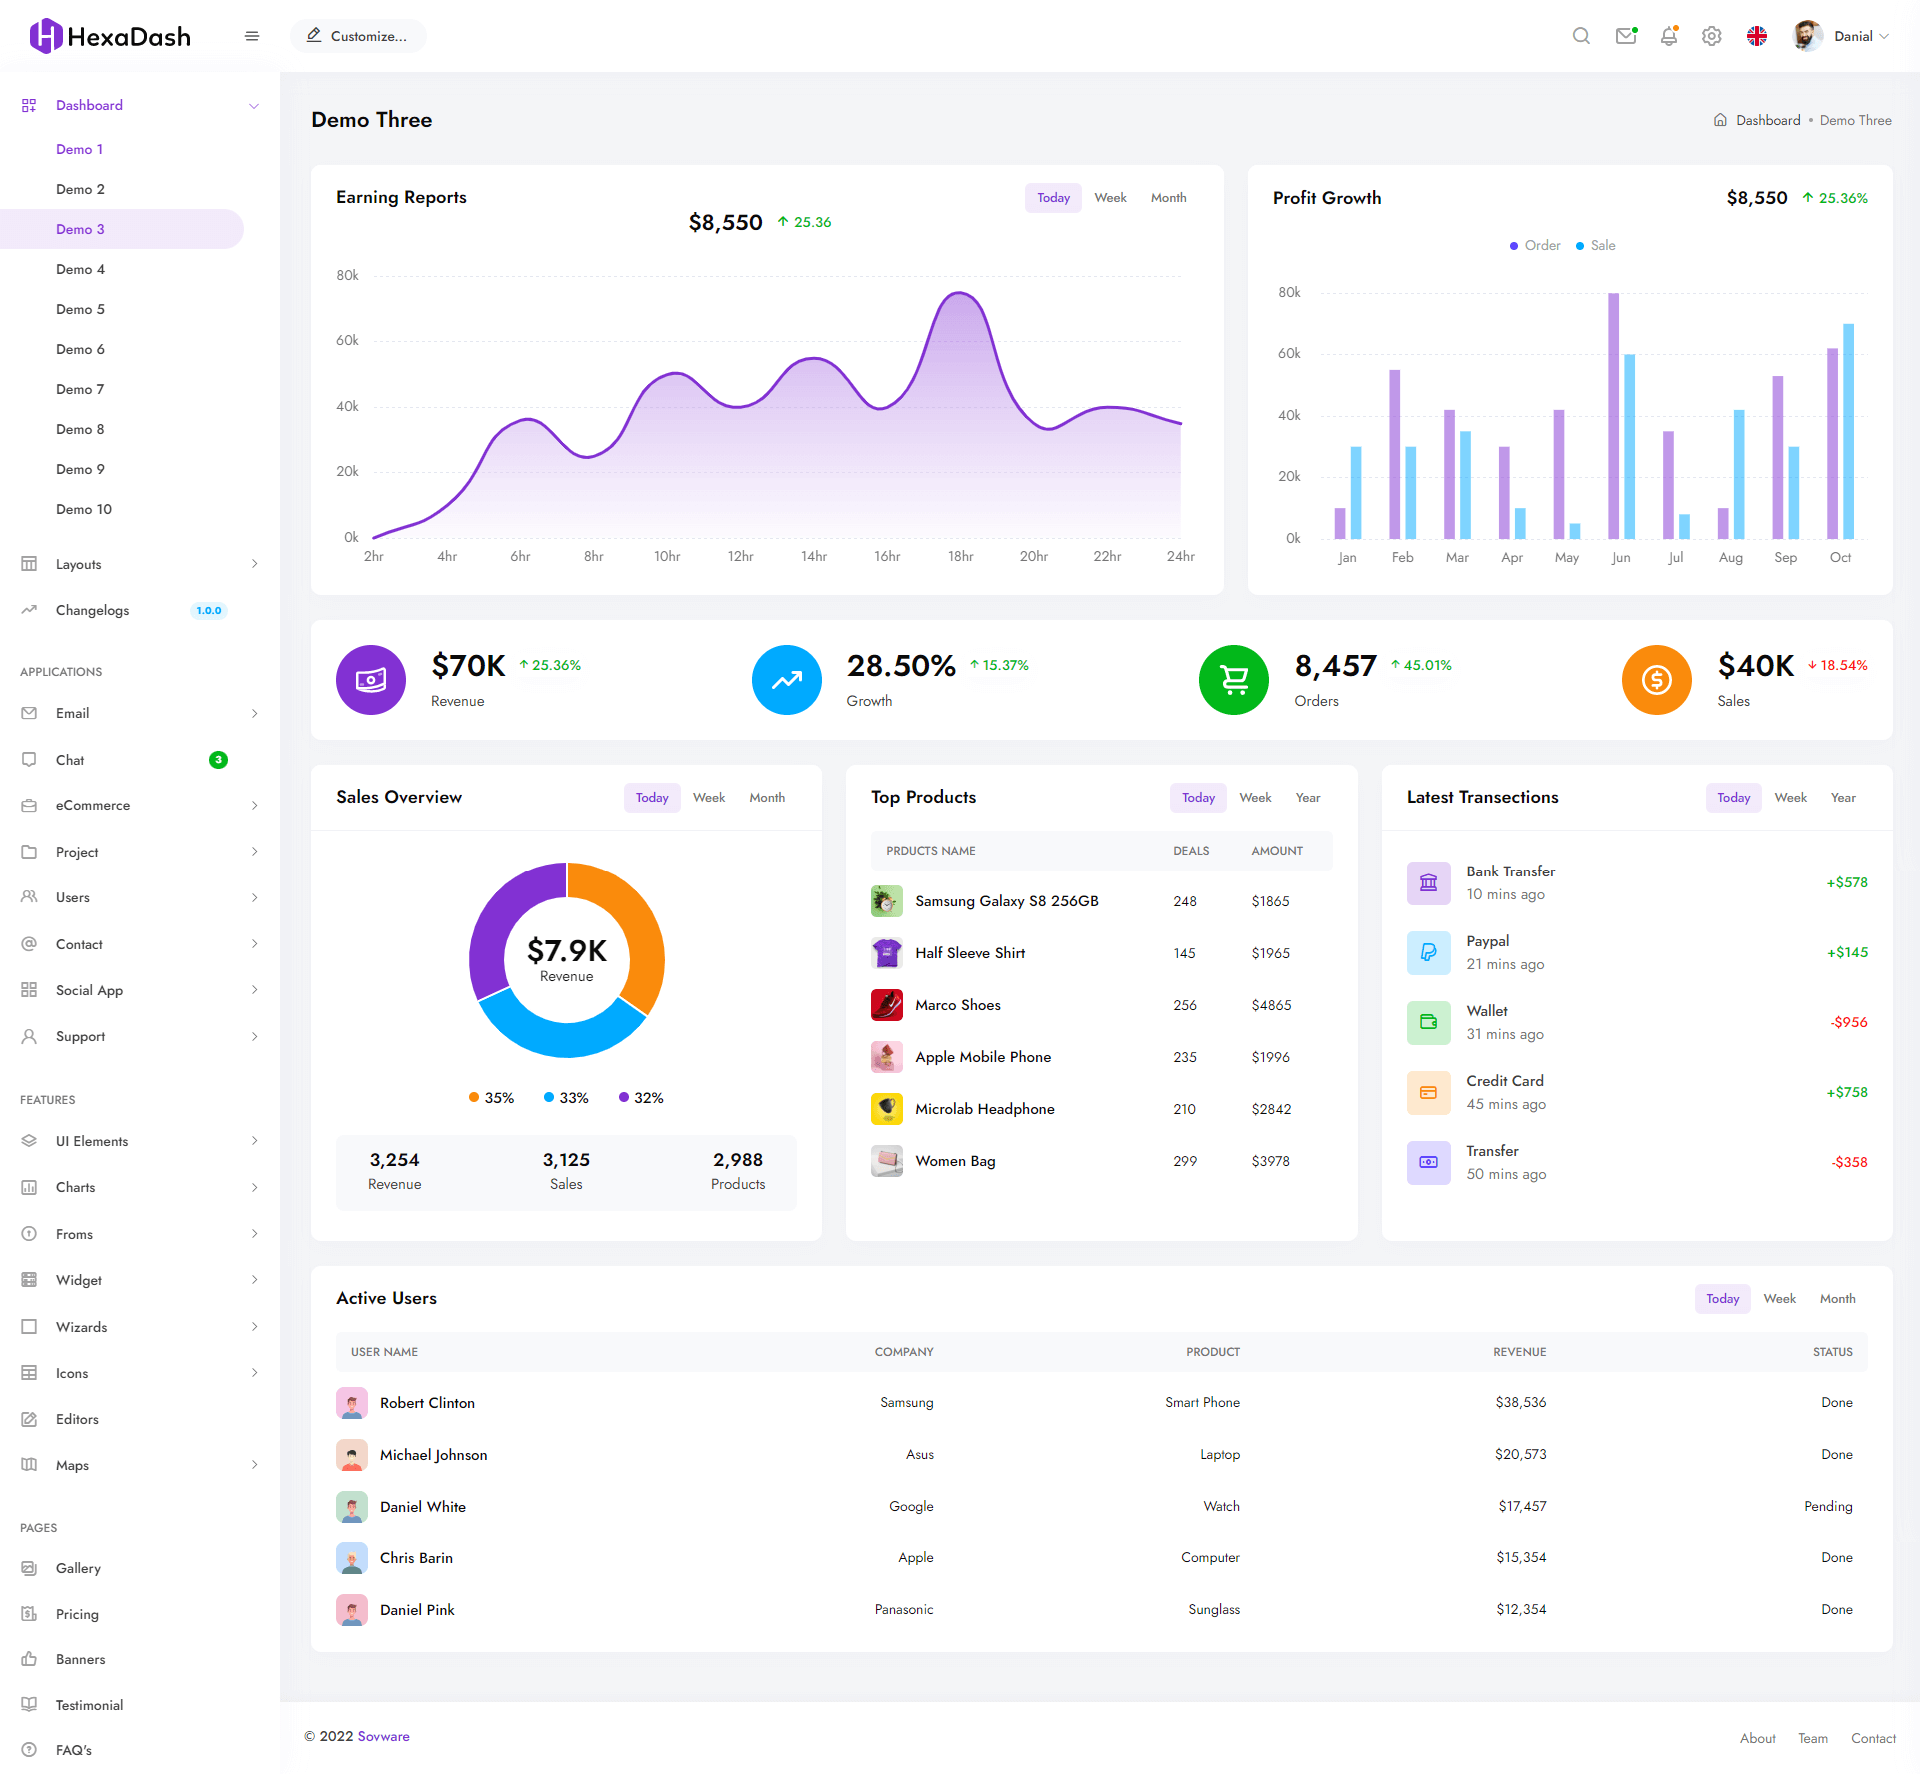Click the settings gear icon in header
The image size is (1920, 1776).
click(x=1712, y=36)
